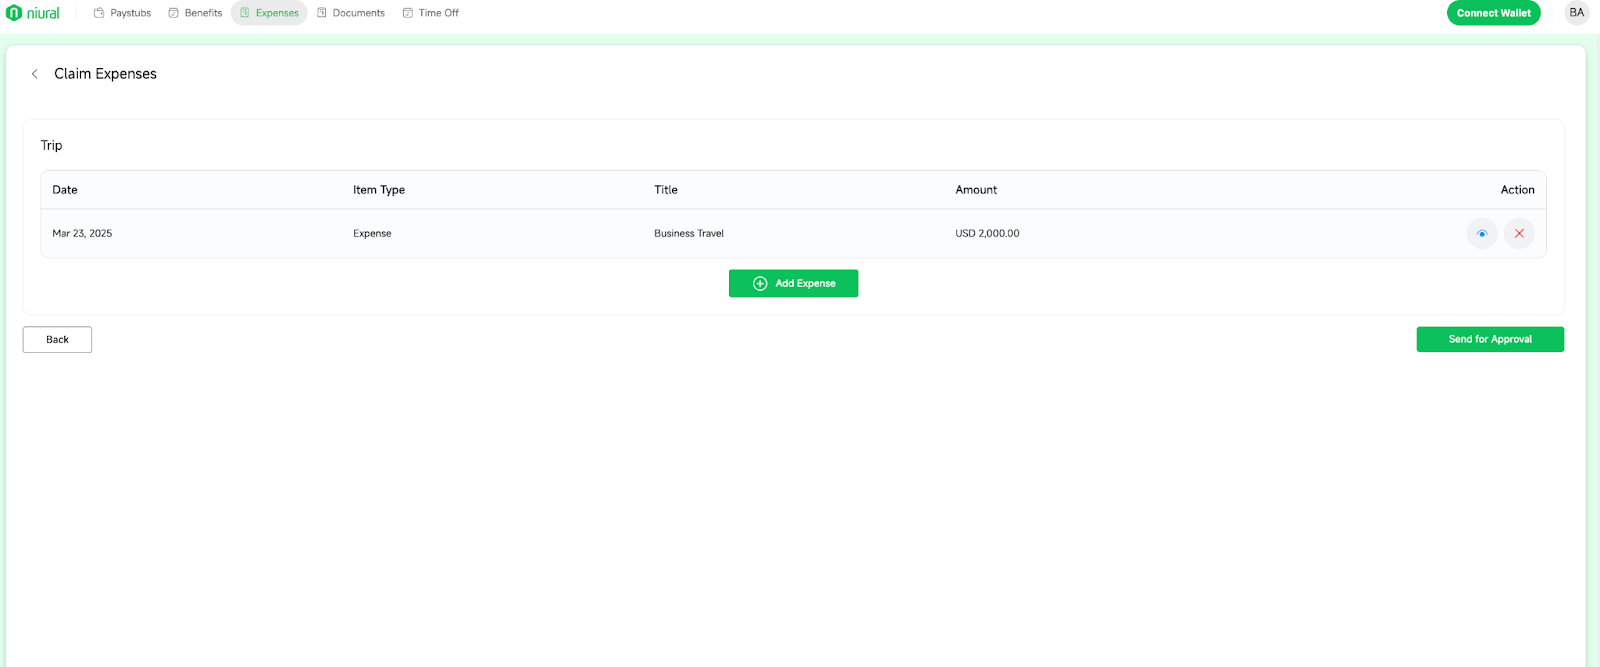Go to the Documents tab
Viewport: 1600px width, 667px height.
tap(351, 13)
